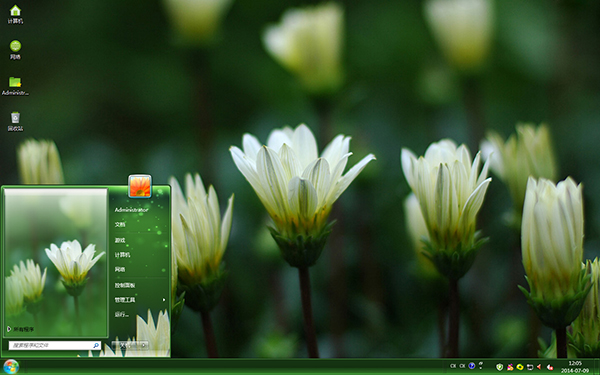Open the 回收站 (Recycle Bin) desktop icon

point(15,121)
